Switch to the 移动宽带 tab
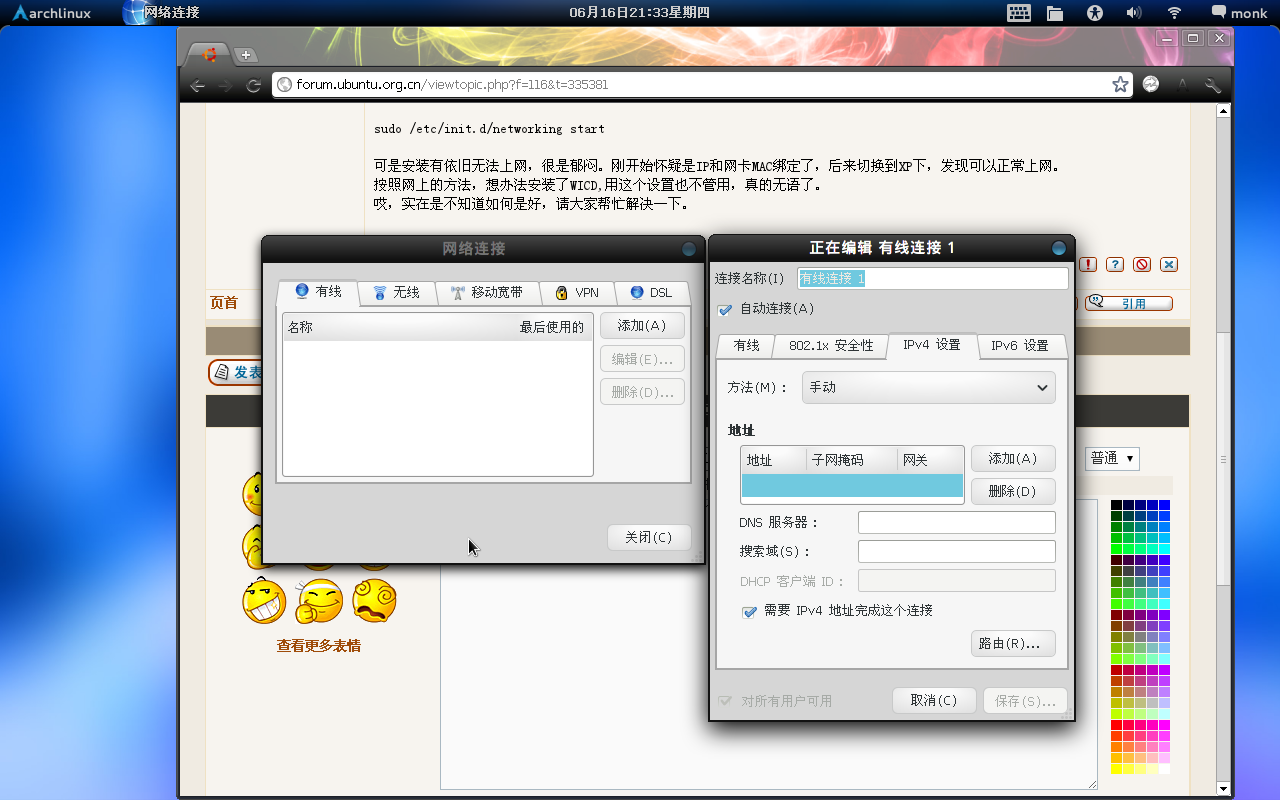 [x=487, y=292]
